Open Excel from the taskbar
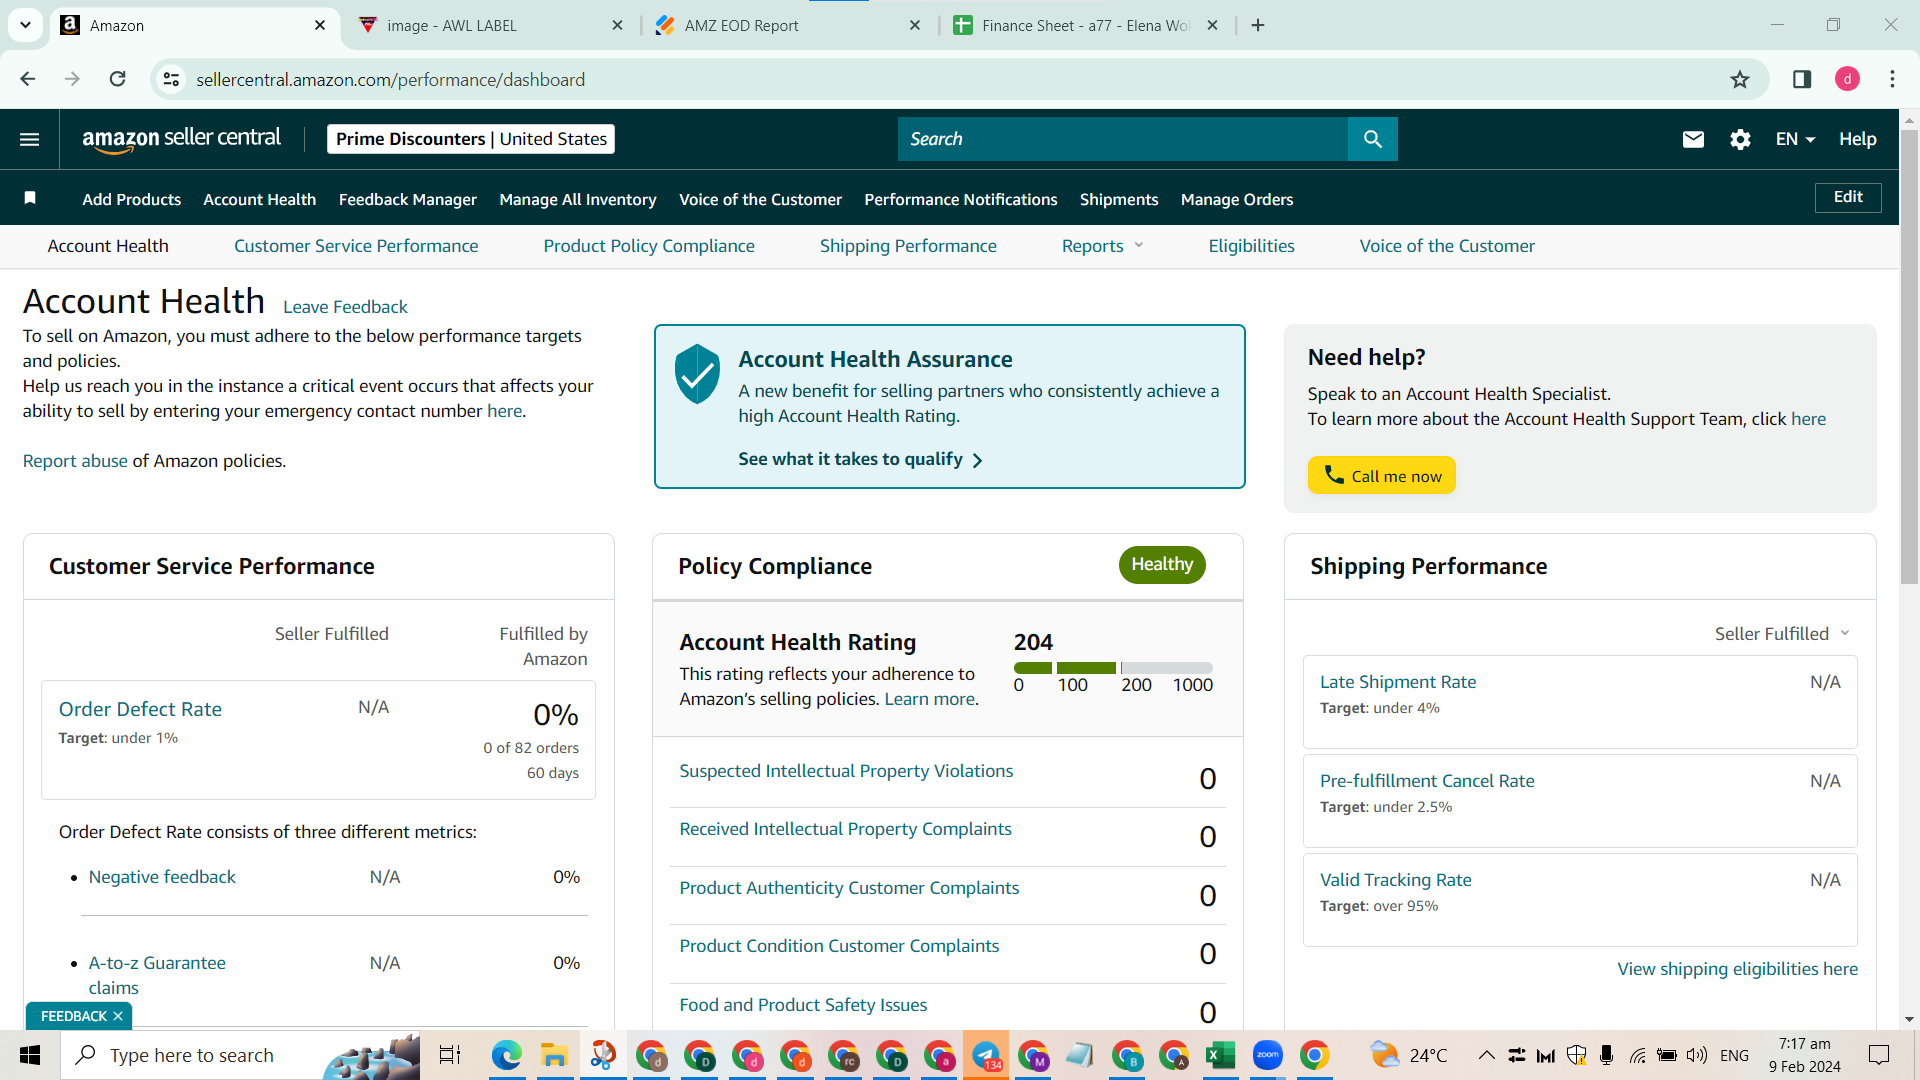 click(x=1219, y=1055)
